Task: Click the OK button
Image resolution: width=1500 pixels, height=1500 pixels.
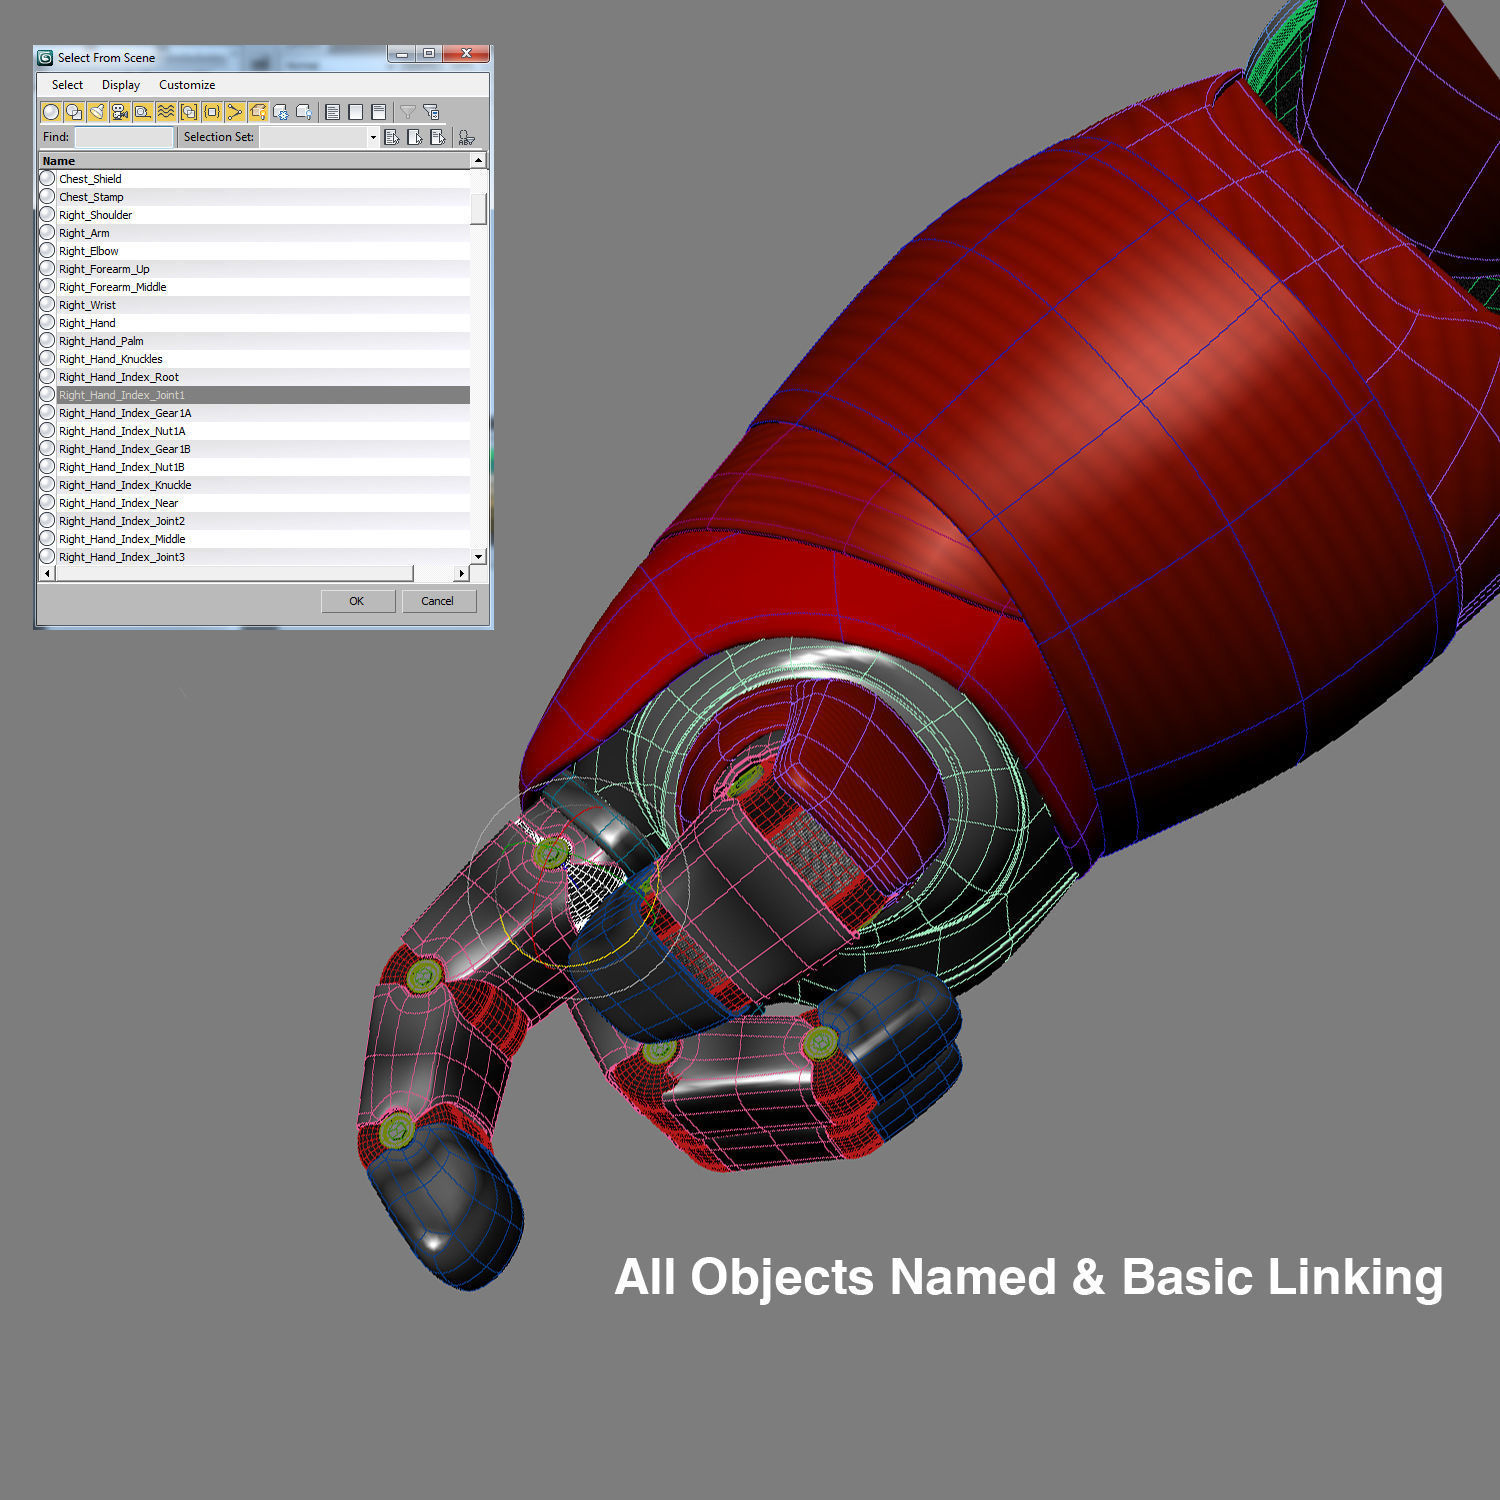Action: coord(357,601)
